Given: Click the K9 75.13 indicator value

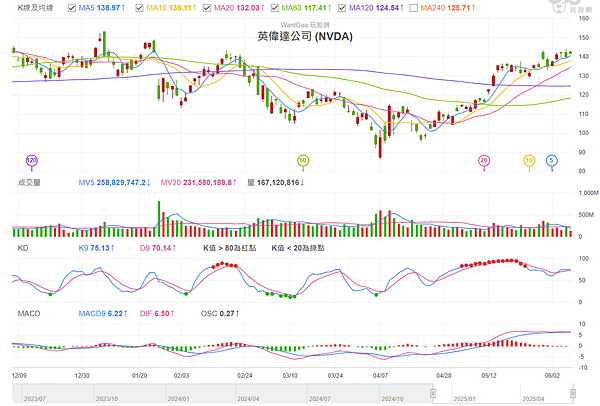Looking at the screenshot, I should 96,248.
